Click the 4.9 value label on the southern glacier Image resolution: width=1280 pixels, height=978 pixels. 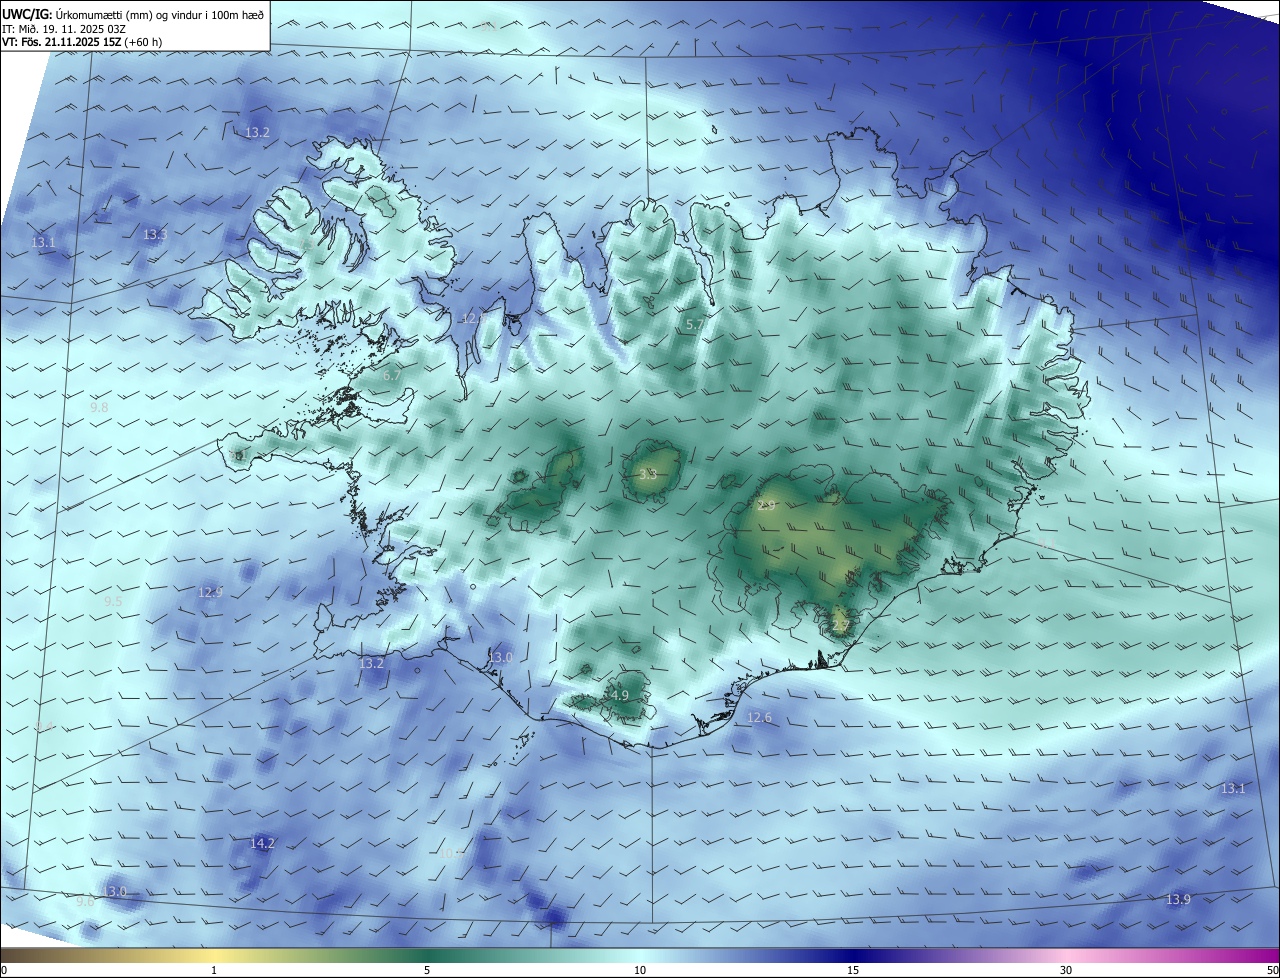tap(619, 695)
